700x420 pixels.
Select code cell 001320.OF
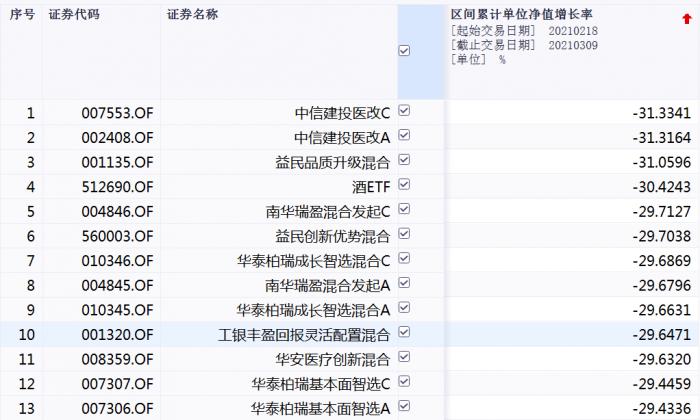coord(117,334)
